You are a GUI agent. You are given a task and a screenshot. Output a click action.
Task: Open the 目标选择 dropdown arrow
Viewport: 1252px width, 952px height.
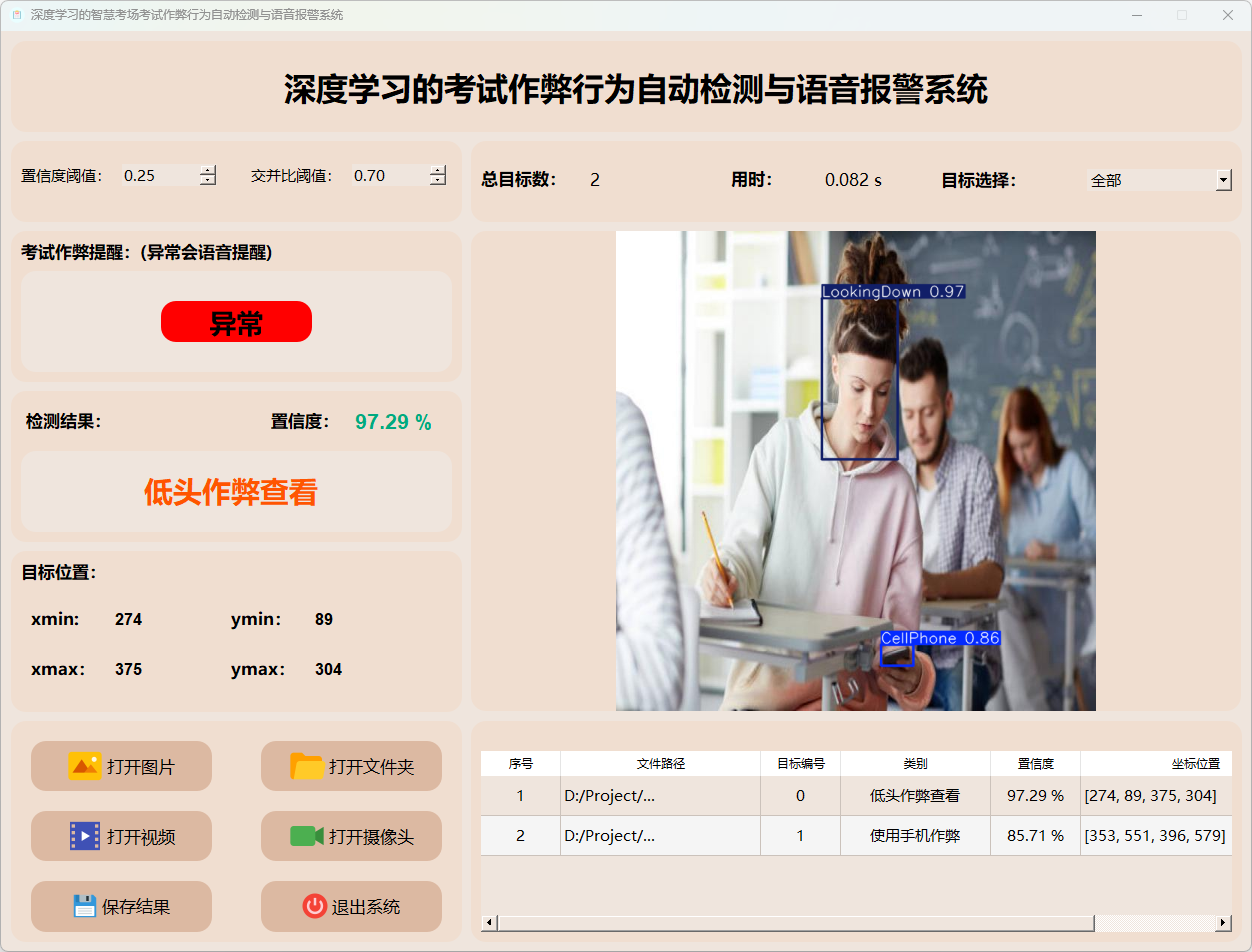point(1223,180)
